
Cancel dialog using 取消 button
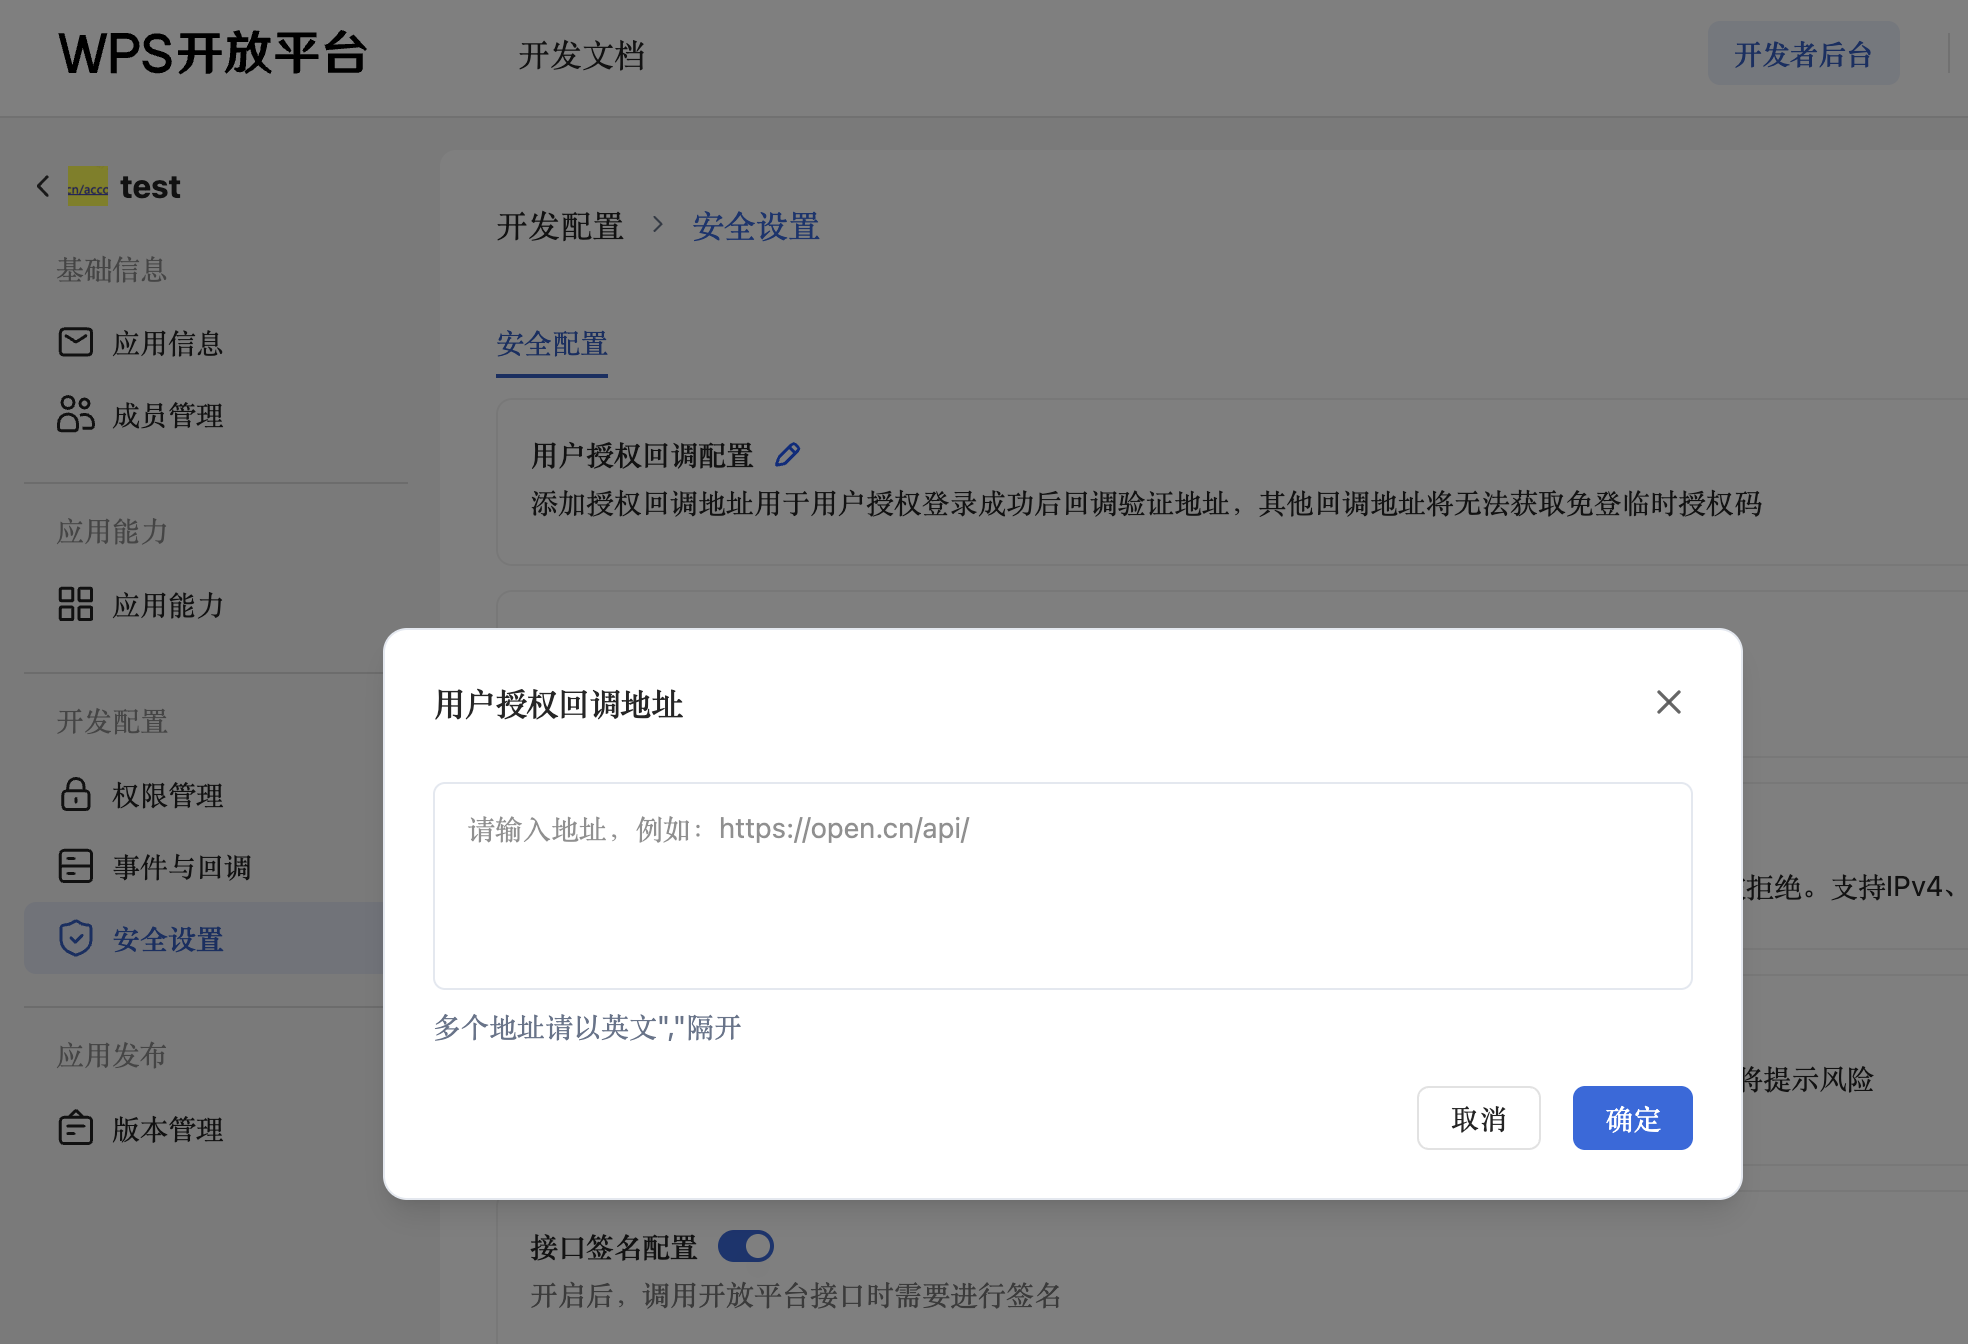point(1478,1118)
